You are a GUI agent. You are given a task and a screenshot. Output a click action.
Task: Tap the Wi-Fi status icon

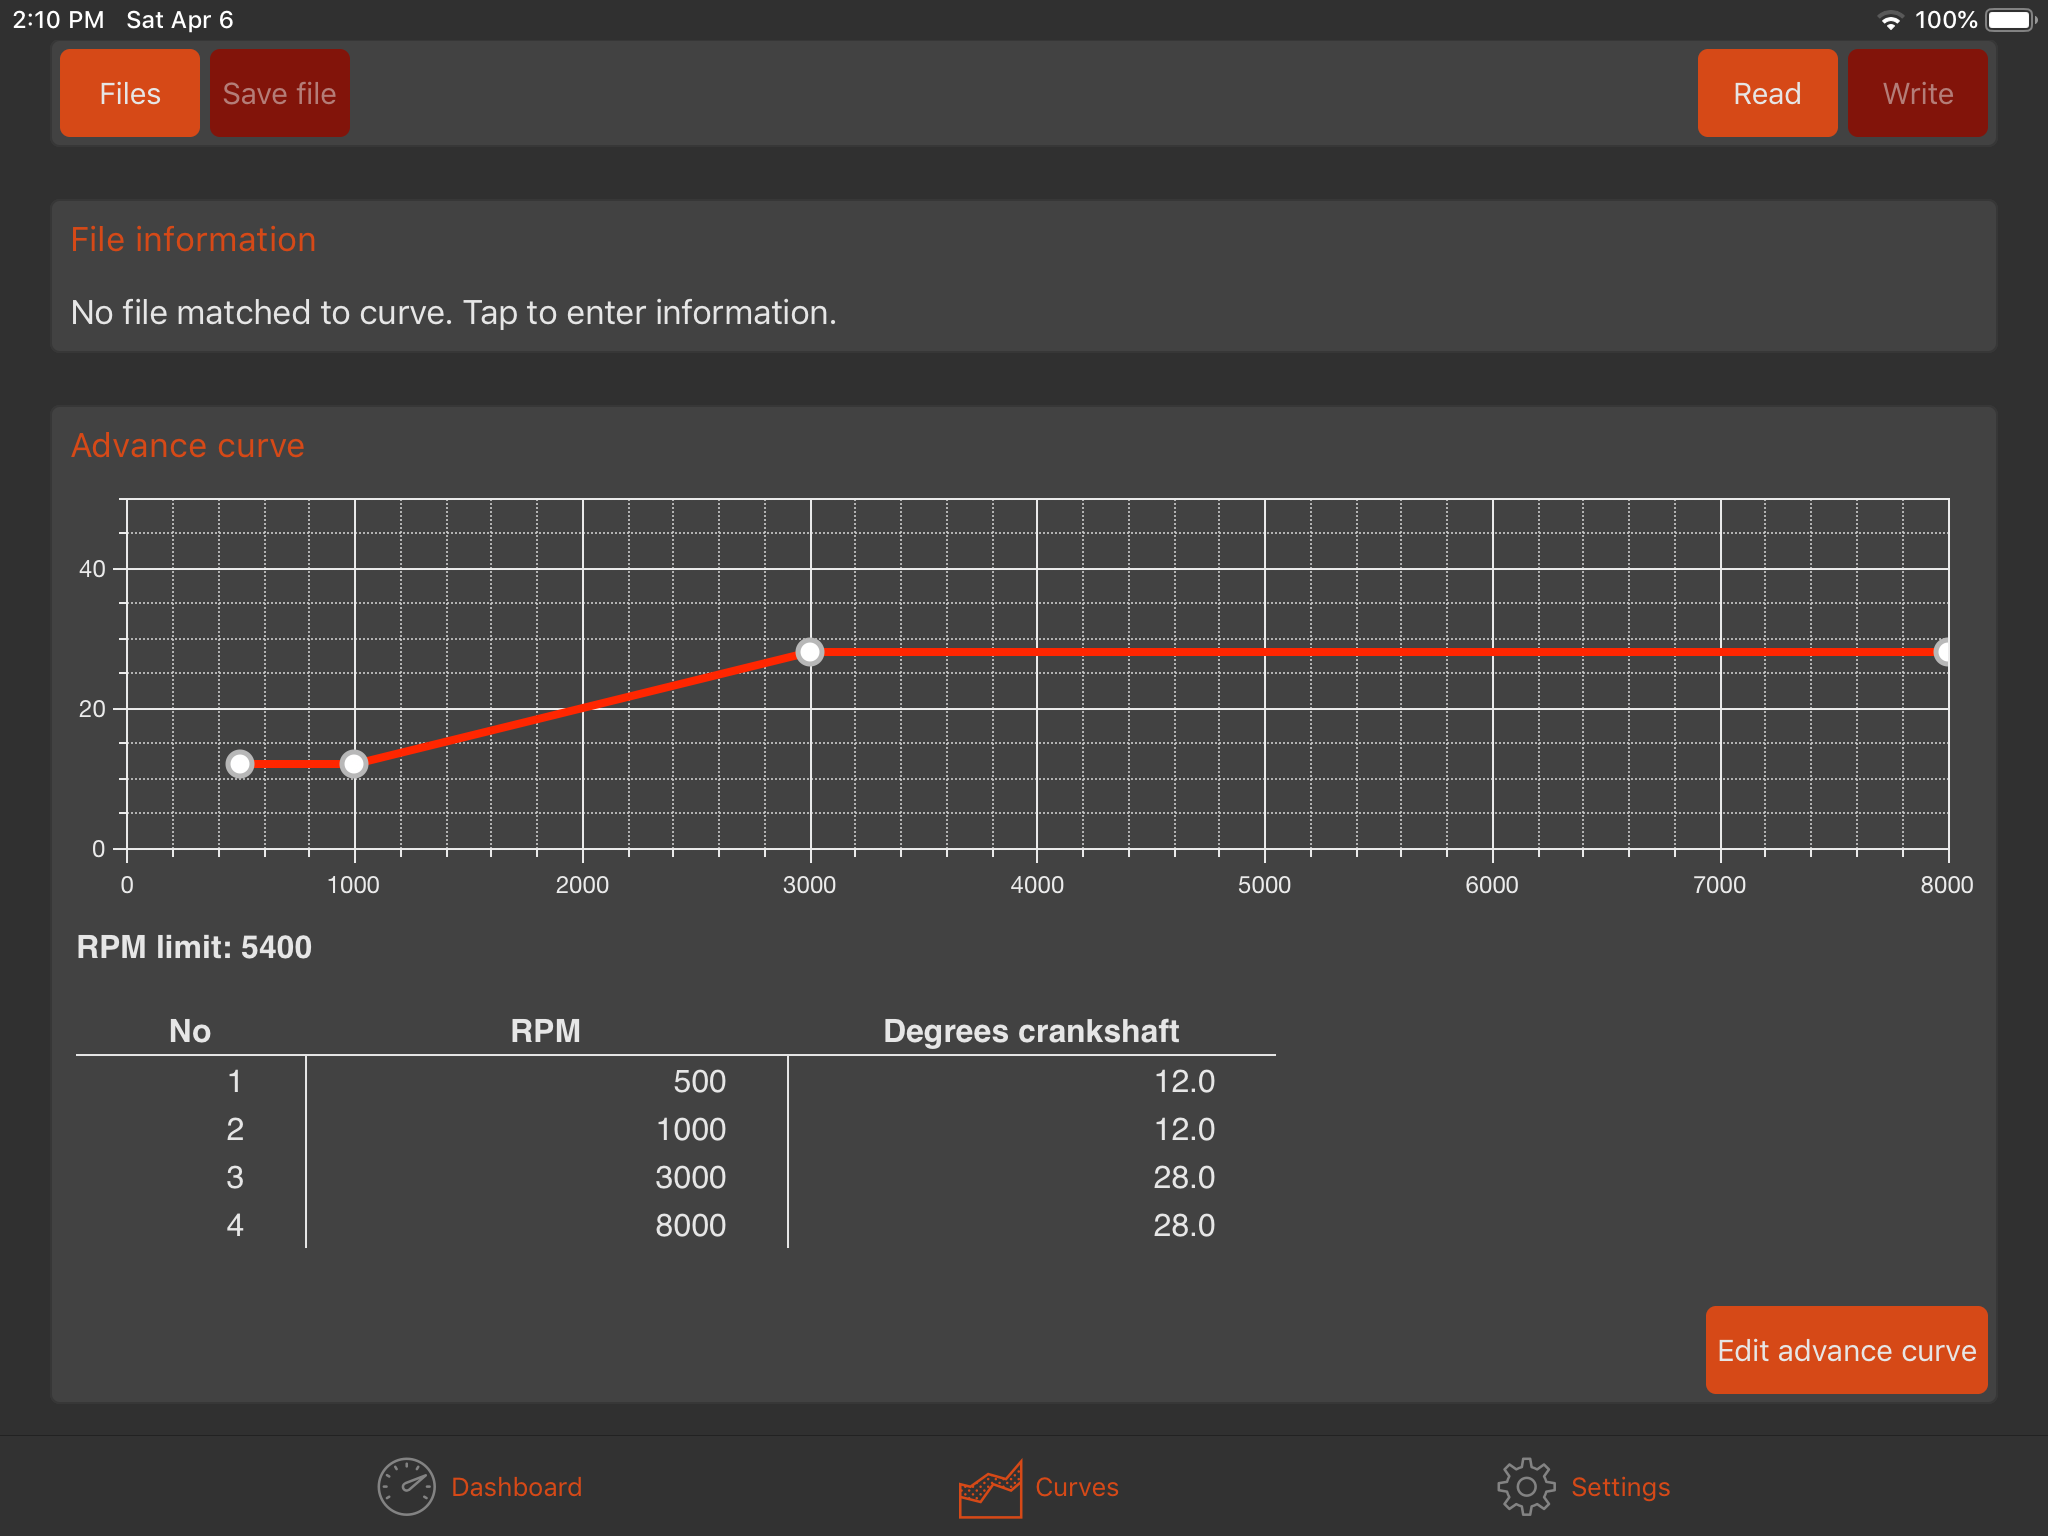pos(1890,20)
